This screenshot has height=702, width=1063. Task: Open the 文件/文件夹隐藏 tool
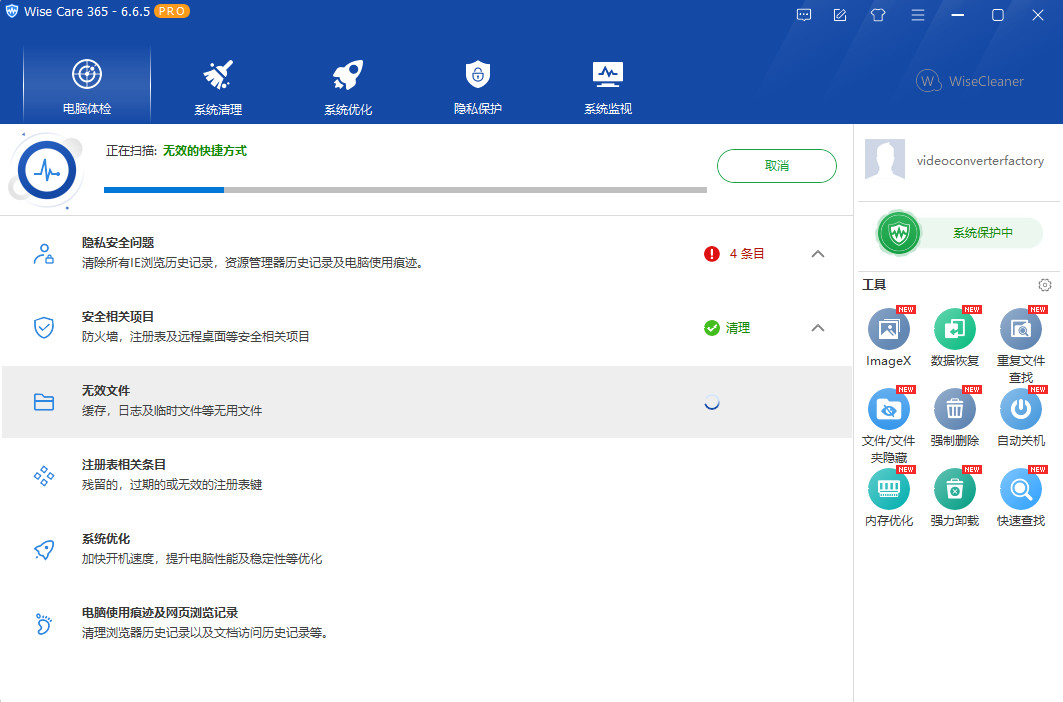pyautogui.click(x=888, y=410)
